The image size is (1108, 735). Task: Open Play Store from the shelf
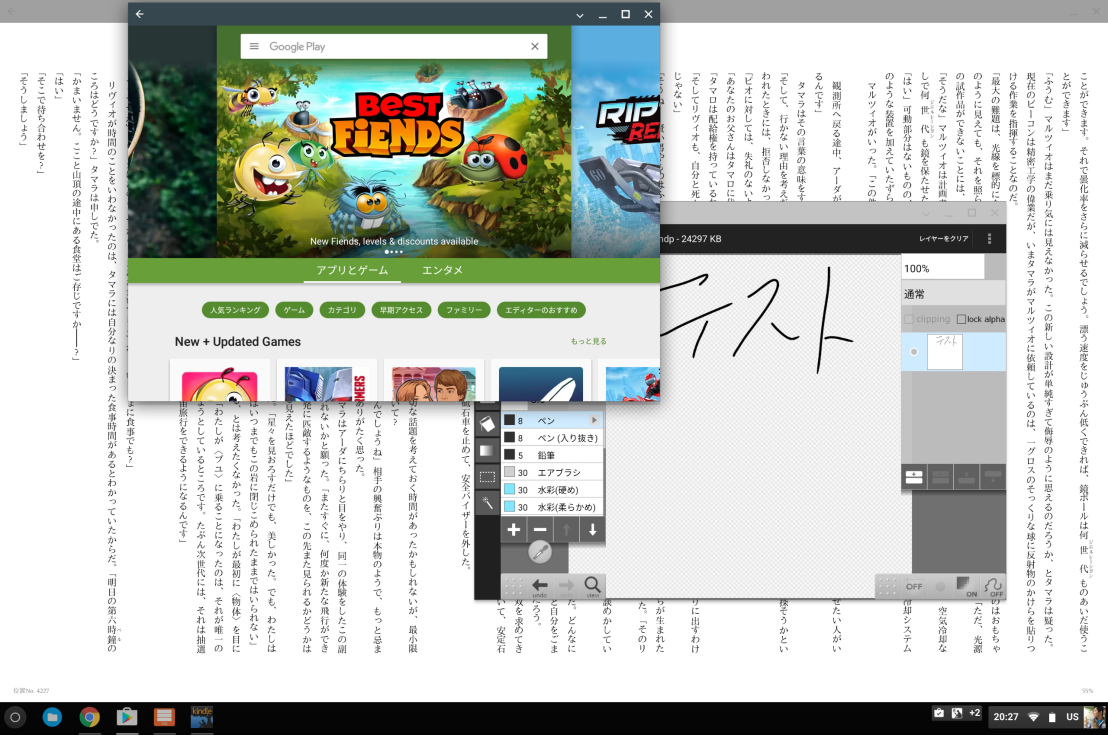pos(126,717)
